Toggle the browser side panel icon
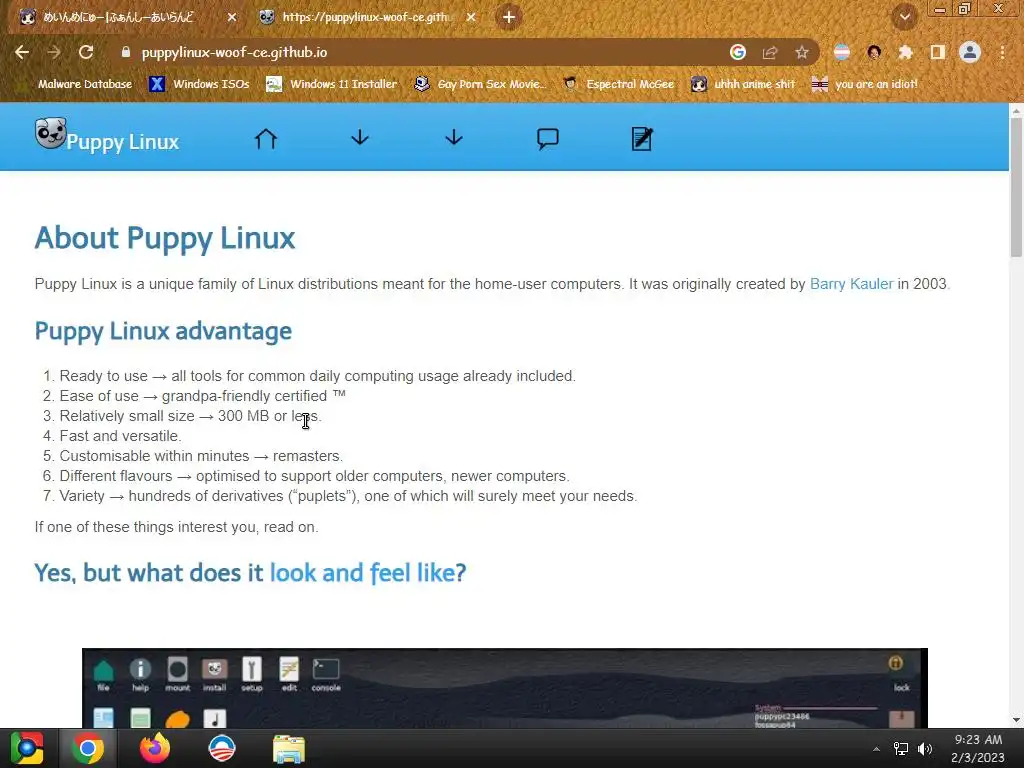1024x768 pixels. point(938,52)
